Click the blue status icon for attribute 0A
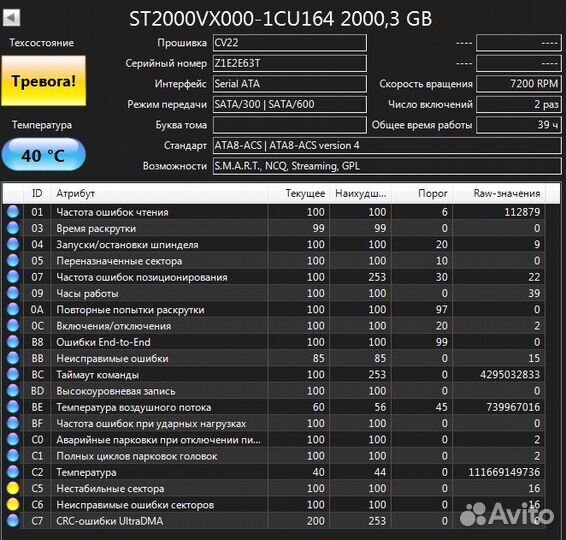The image size is (566, 540). coord(13,309)
